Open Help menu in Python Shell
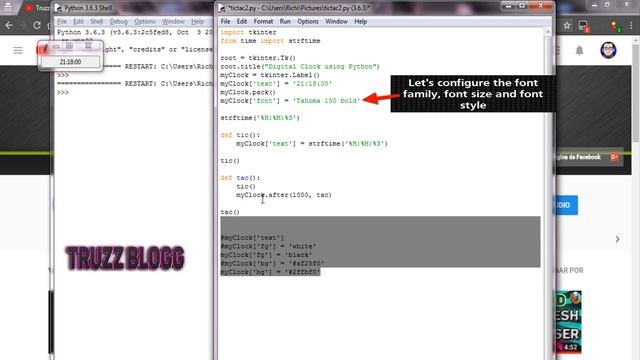The image size is (640, 360). pyautogui.click(x=198, y=21)
